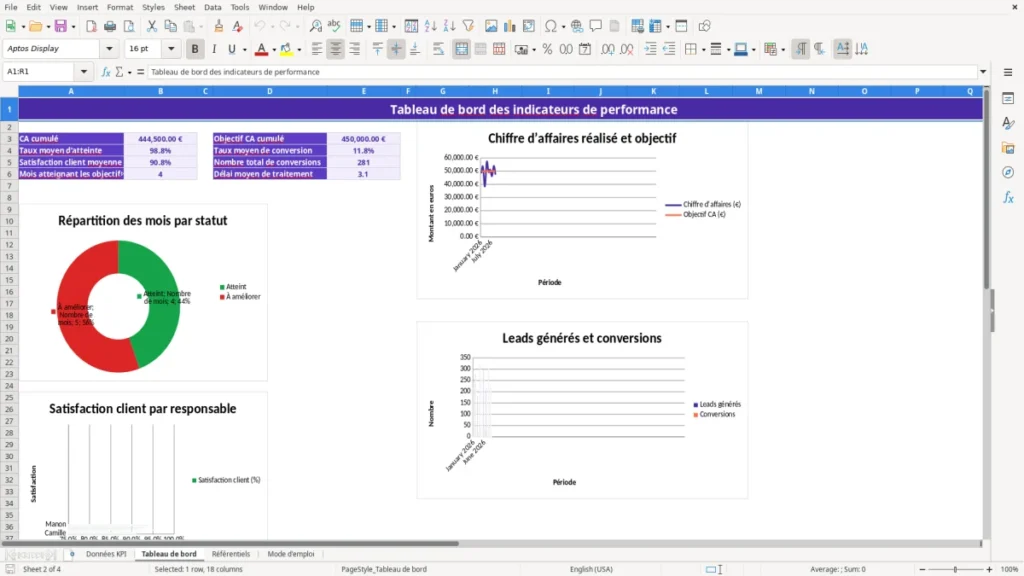Expand the Font Size dropdown
Screen dimensions: 1024x576
(171, 48)
